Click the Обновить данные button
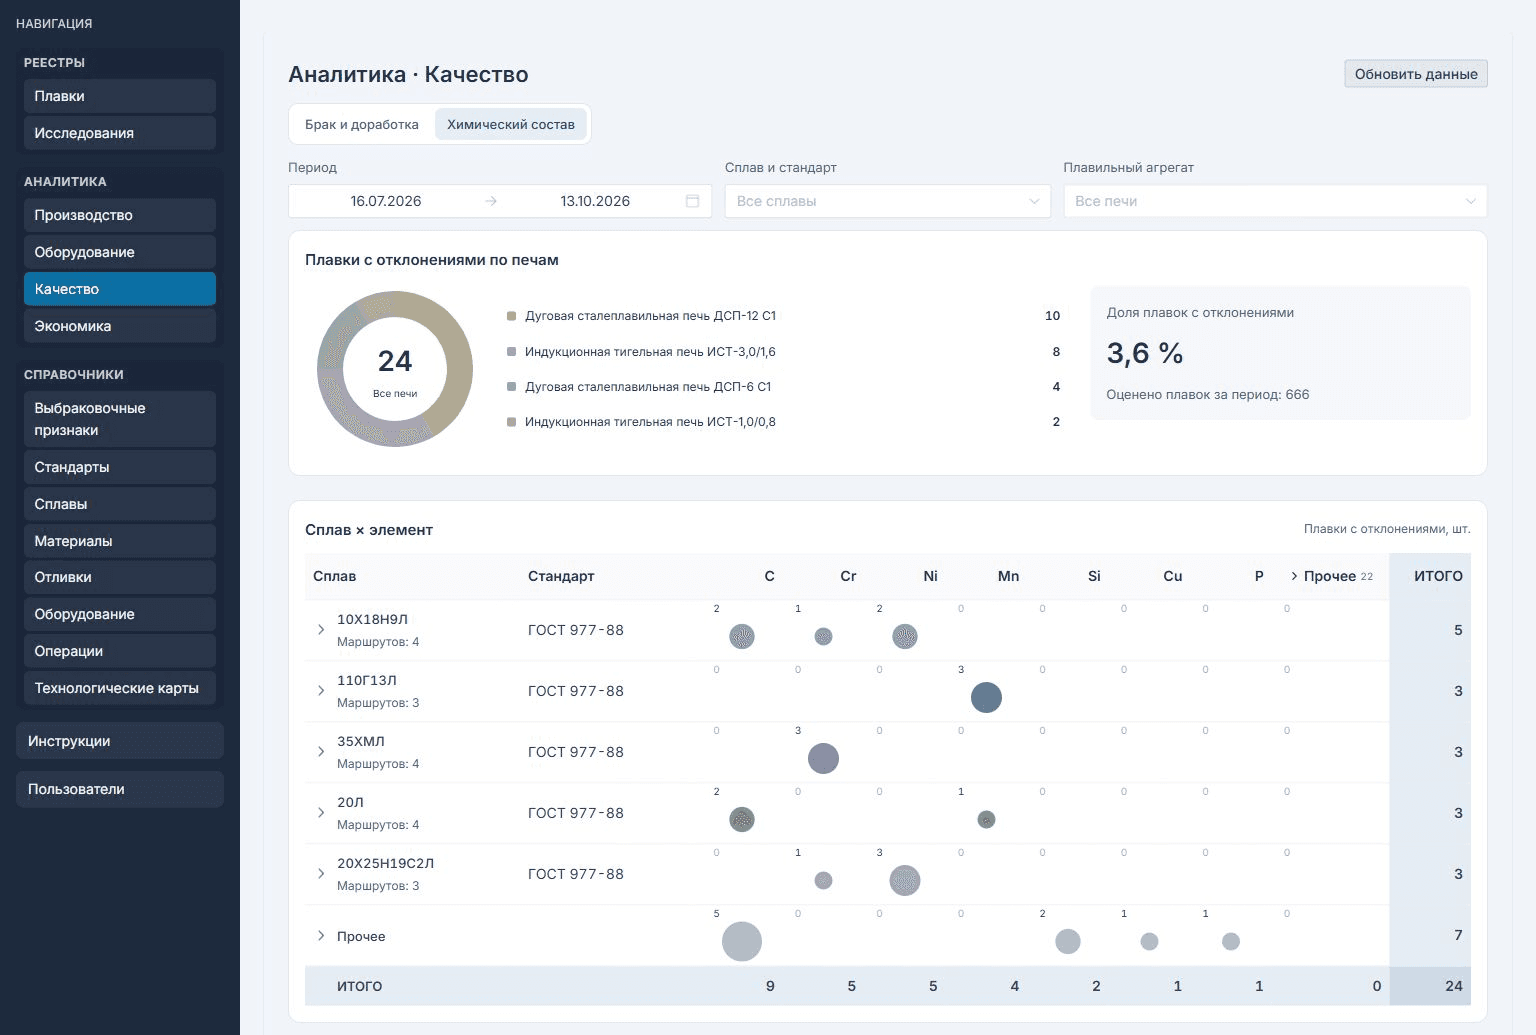Screen dimensions: 1536x1035 pos(1416,74)
